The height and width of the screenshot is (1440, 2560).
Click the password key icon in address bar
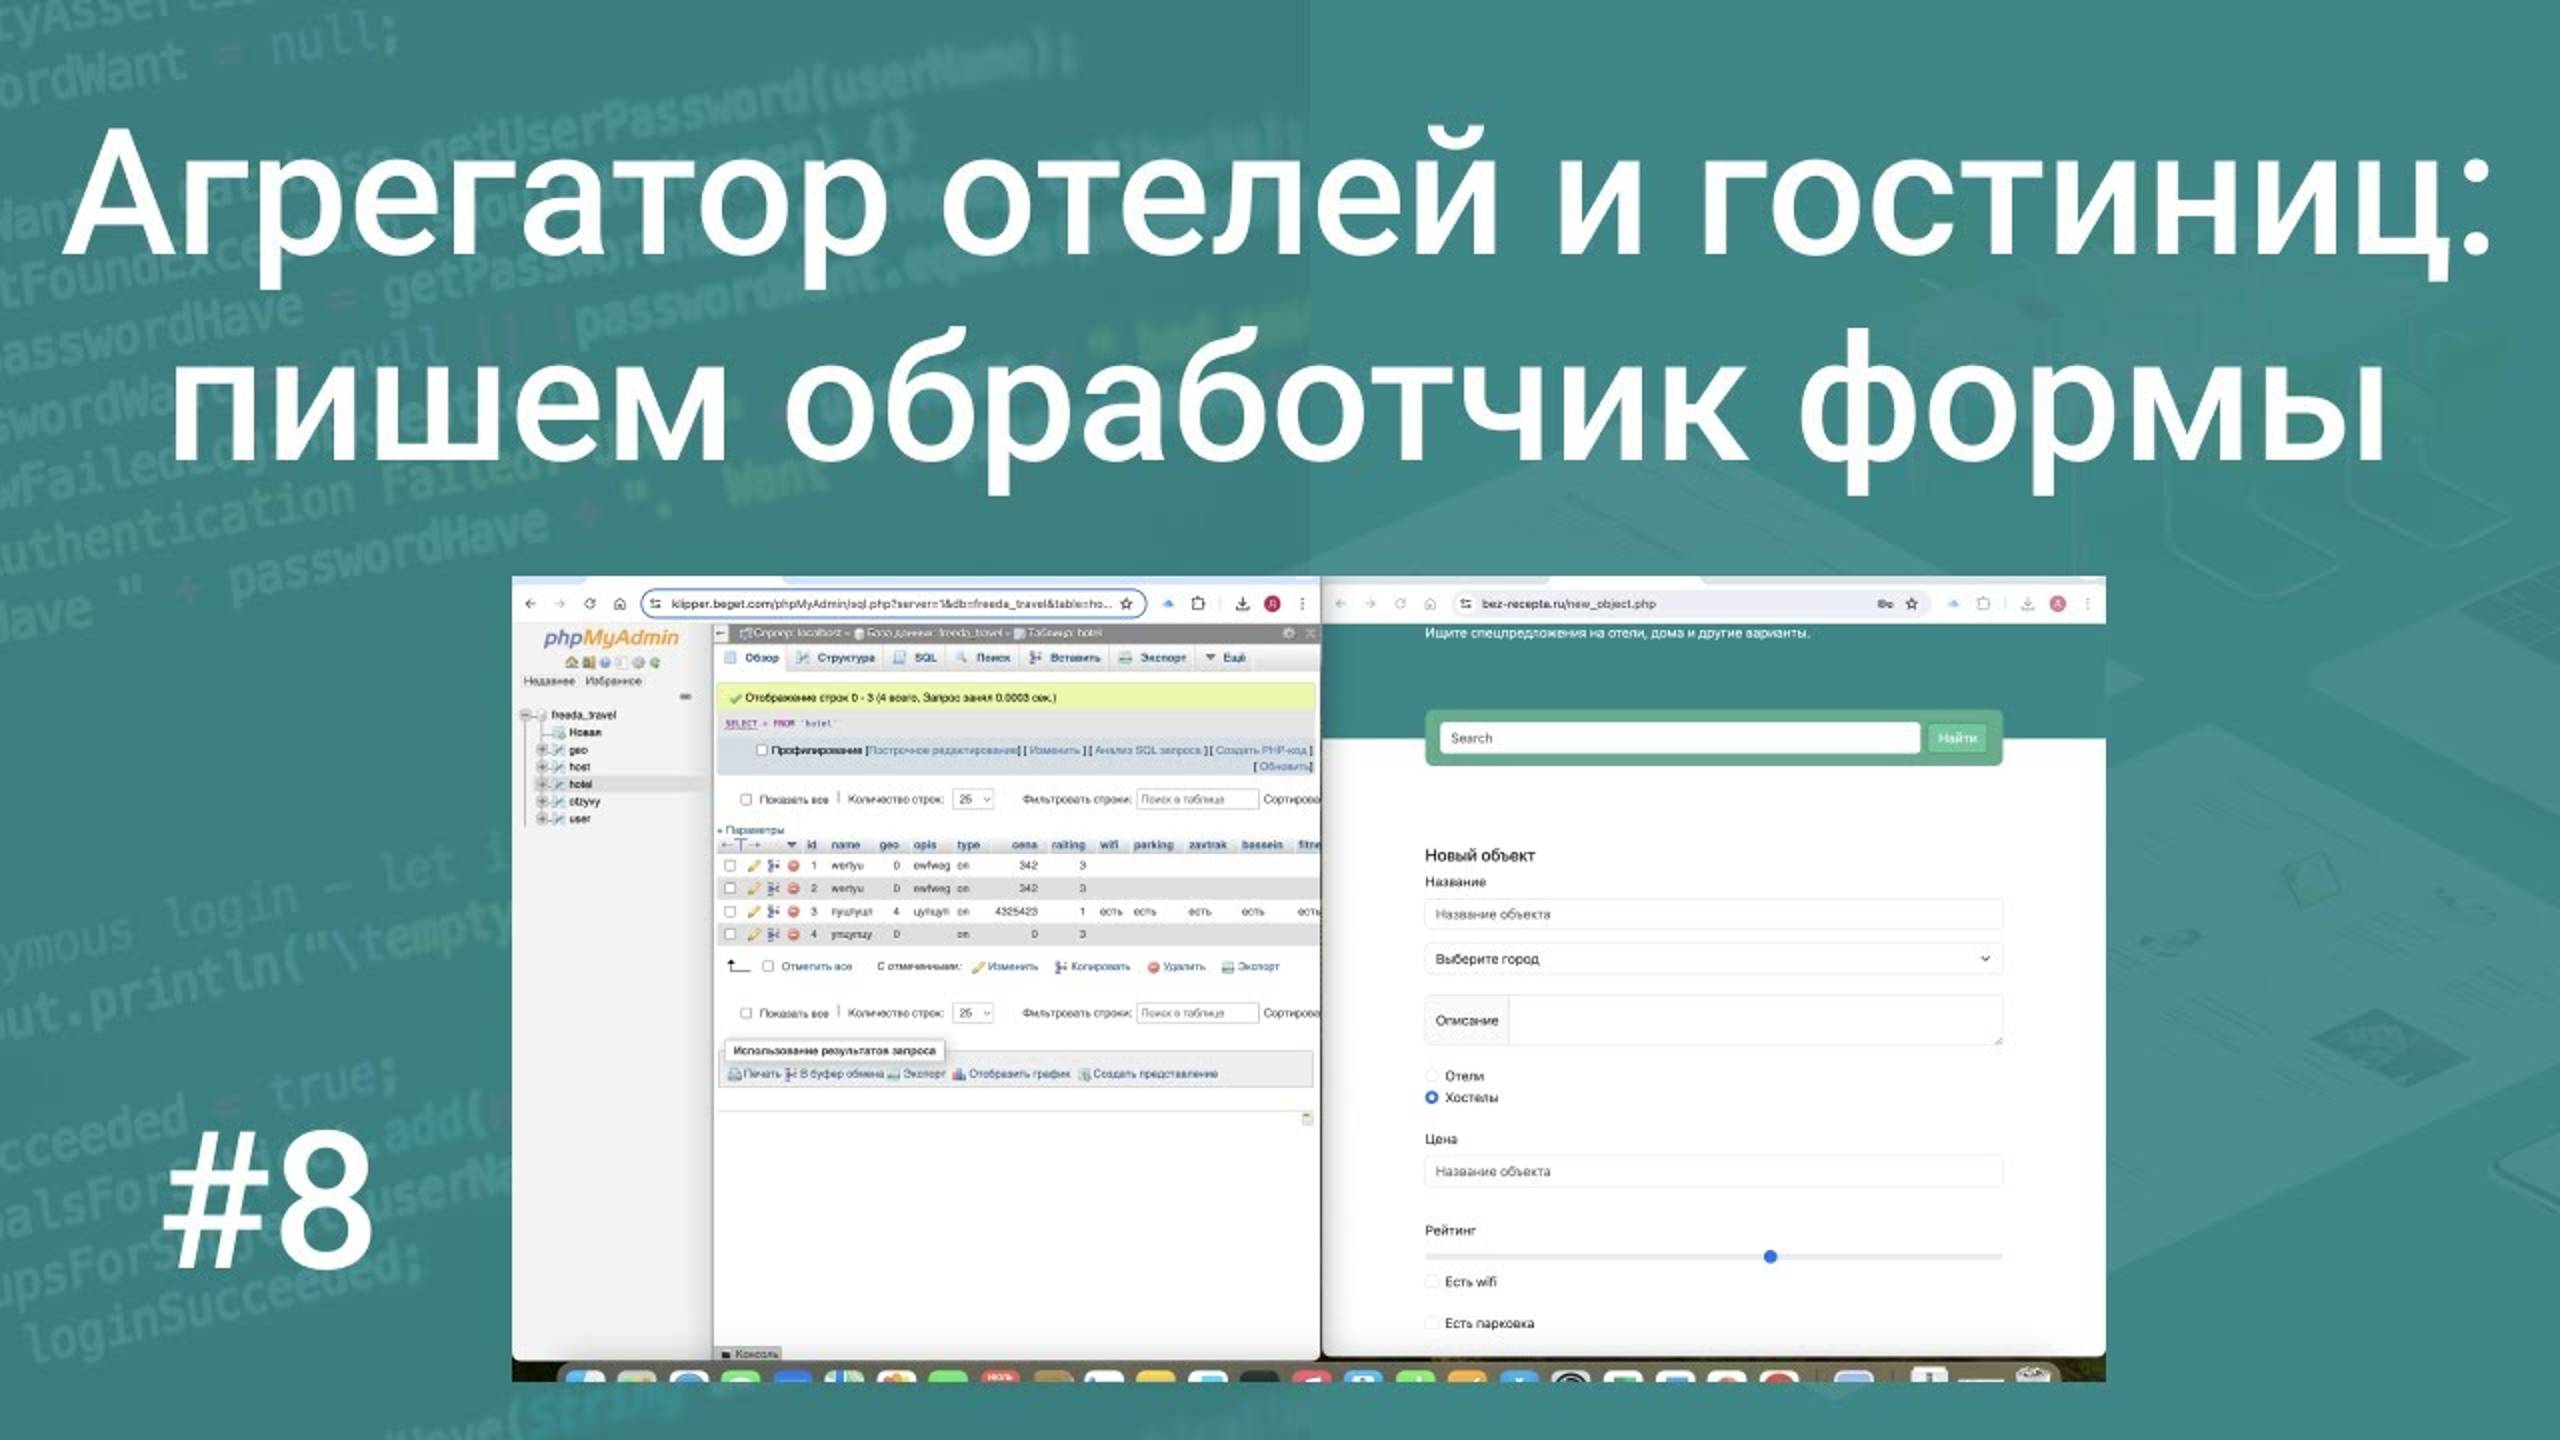(x=1884, y=604)
